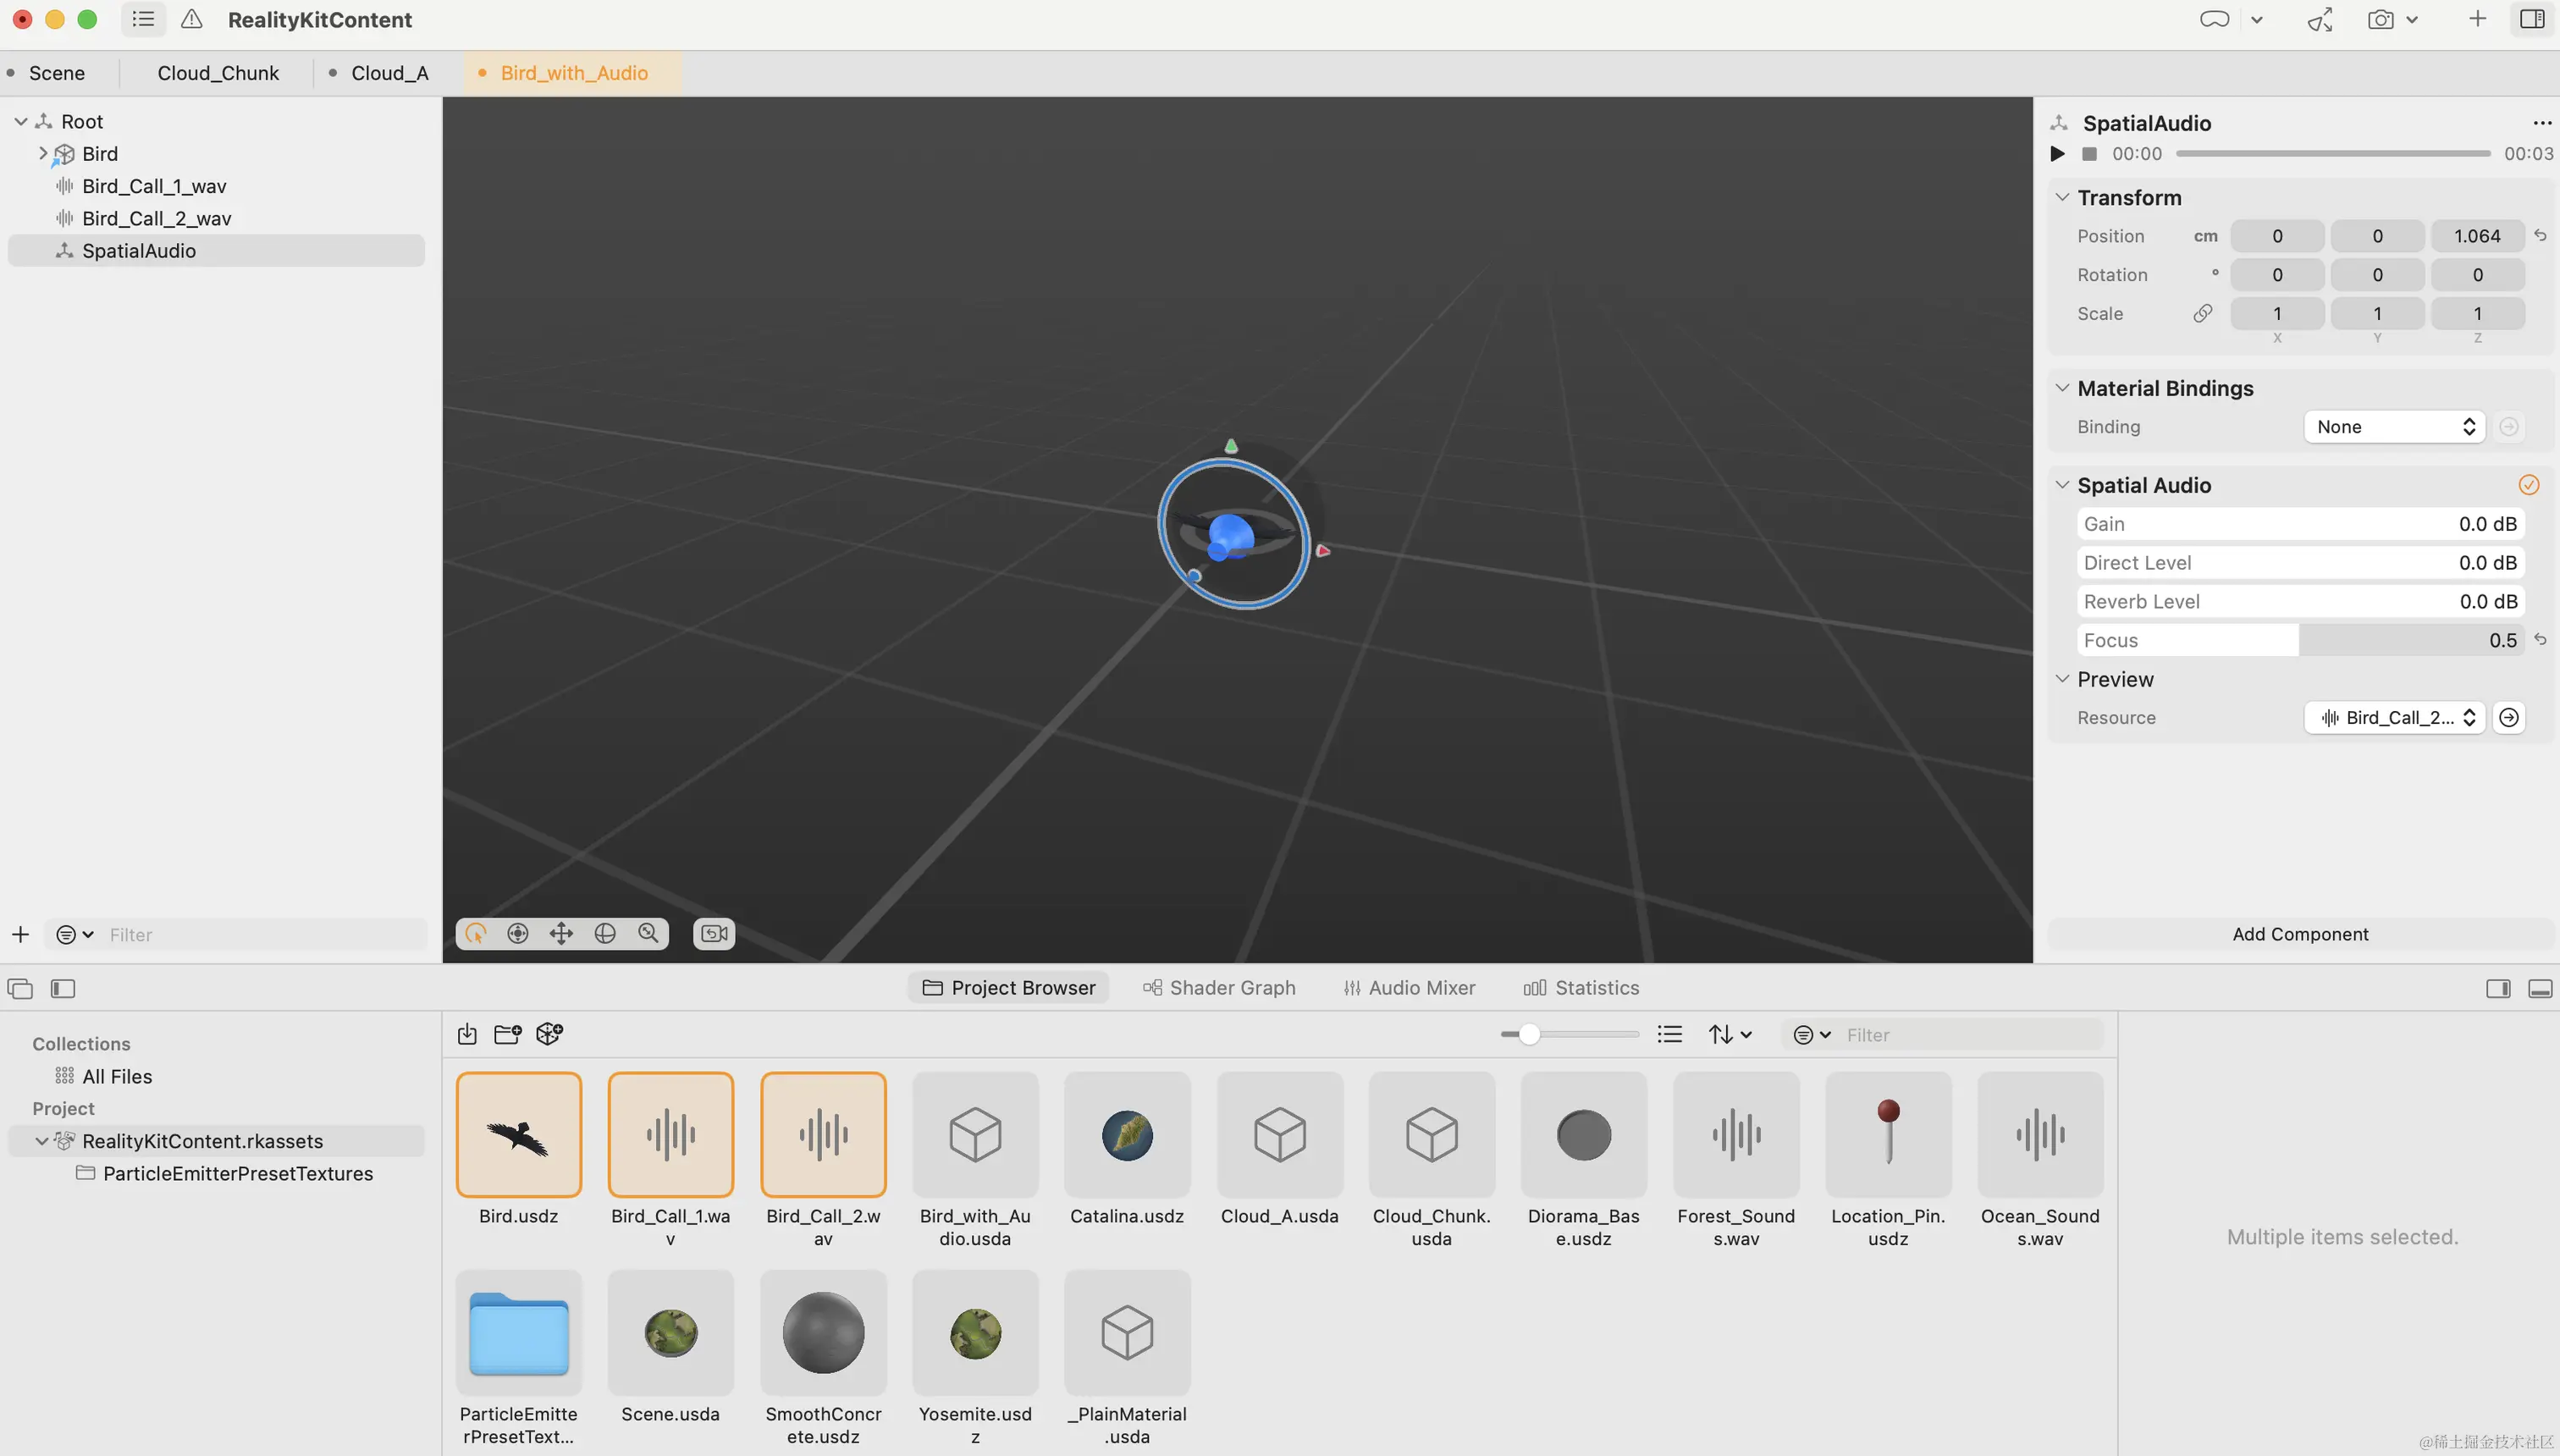
Task: Click the camera capture icon
Action: coord(2381,19)
